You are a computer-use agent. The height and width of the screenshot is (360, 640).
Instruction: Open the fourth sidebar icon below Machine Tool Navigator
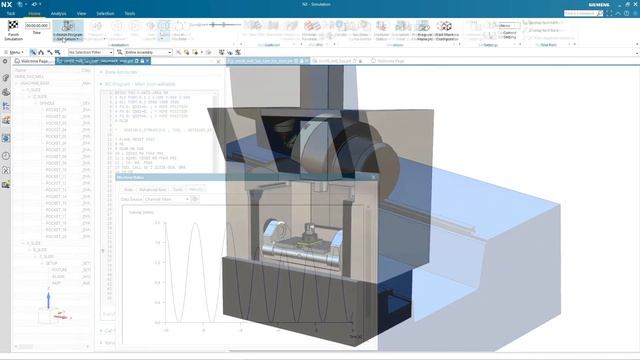click(x=6, y=120)
